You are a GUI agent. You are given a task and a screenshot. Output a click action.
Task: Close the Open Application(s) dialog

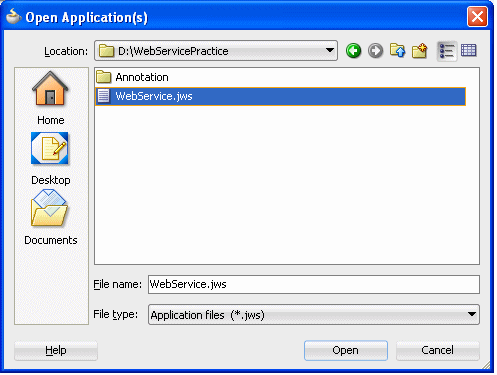point(477,16)
